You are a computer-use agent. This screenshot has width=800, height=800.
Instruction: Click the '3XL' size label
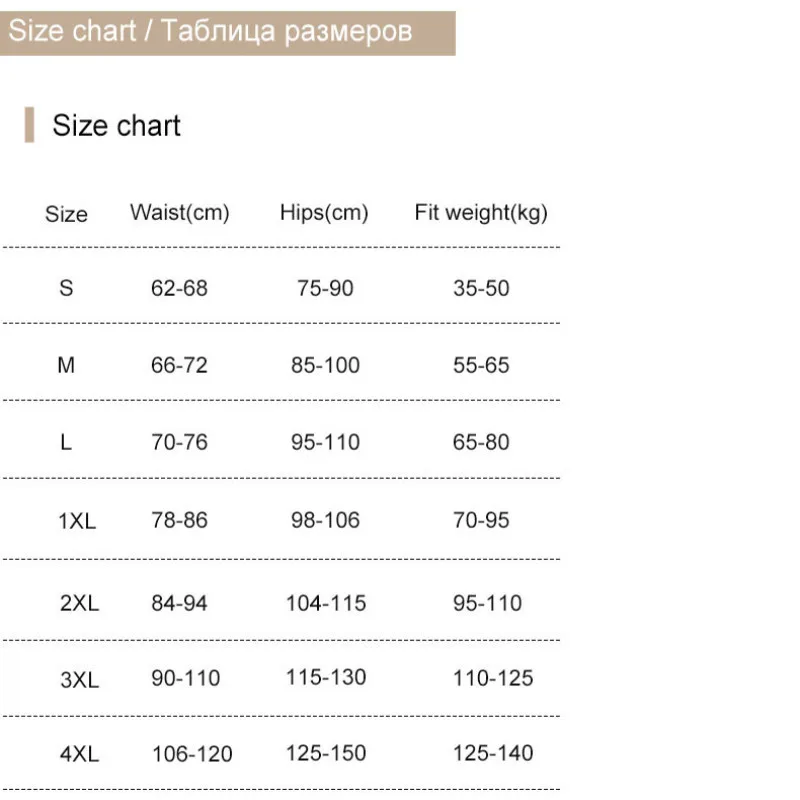coord(79,679)
